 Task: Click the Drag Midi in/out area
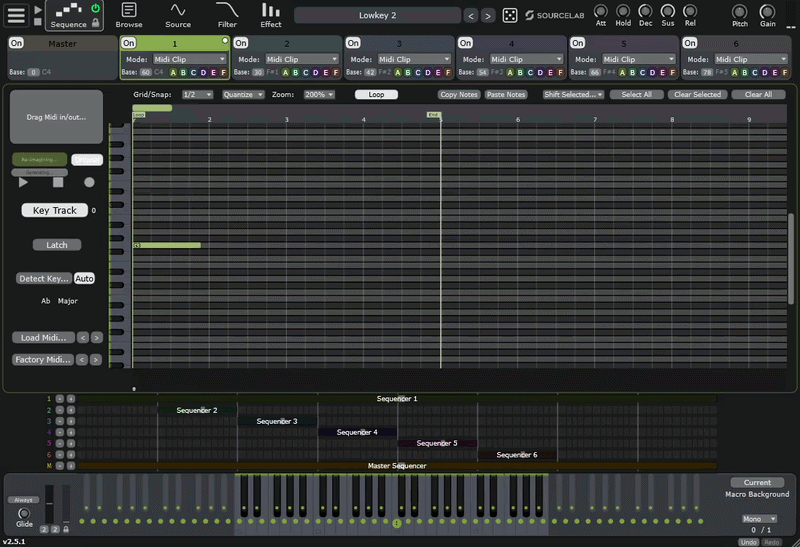tap(56, 117)
